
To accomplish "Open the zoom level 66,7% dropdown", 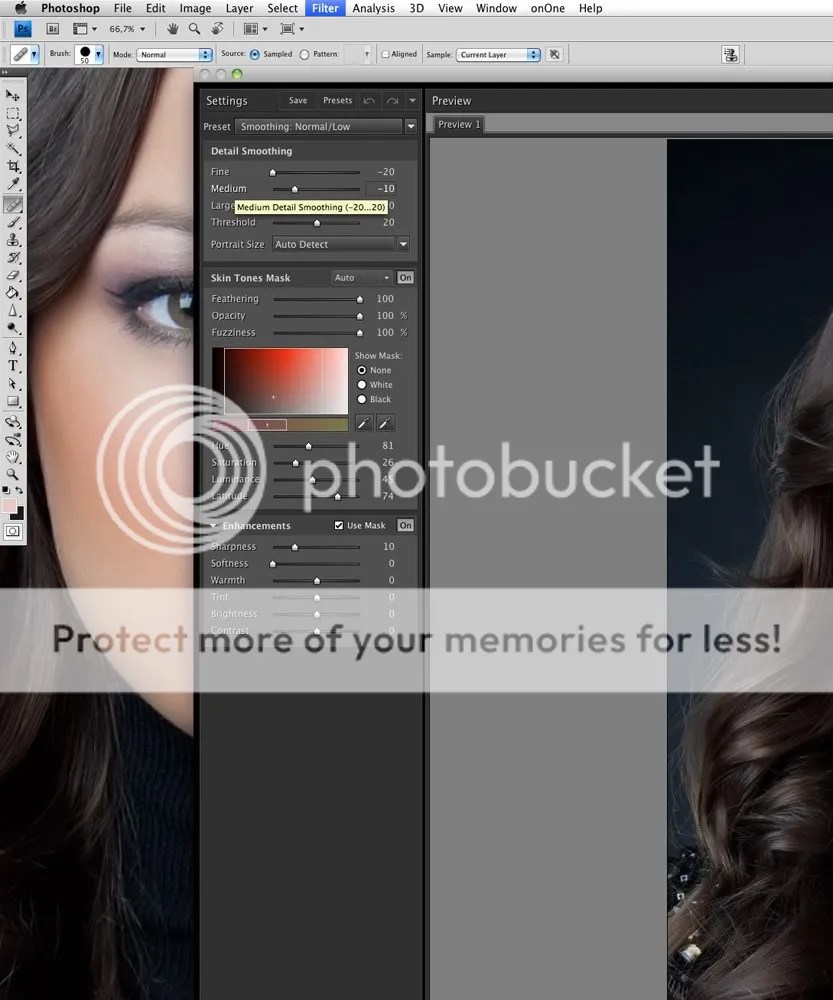I will (142, 29).
